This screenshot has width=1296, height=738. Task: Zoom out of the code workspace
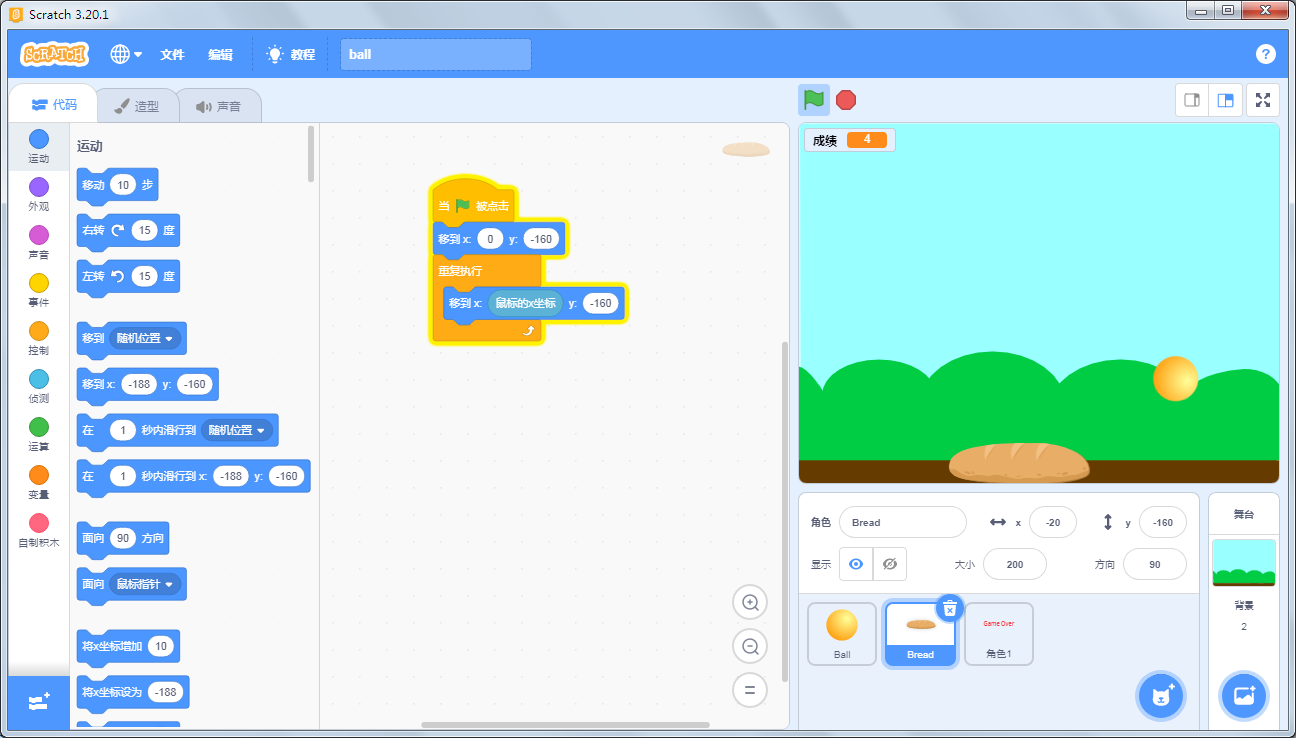(x=750, y=646)
